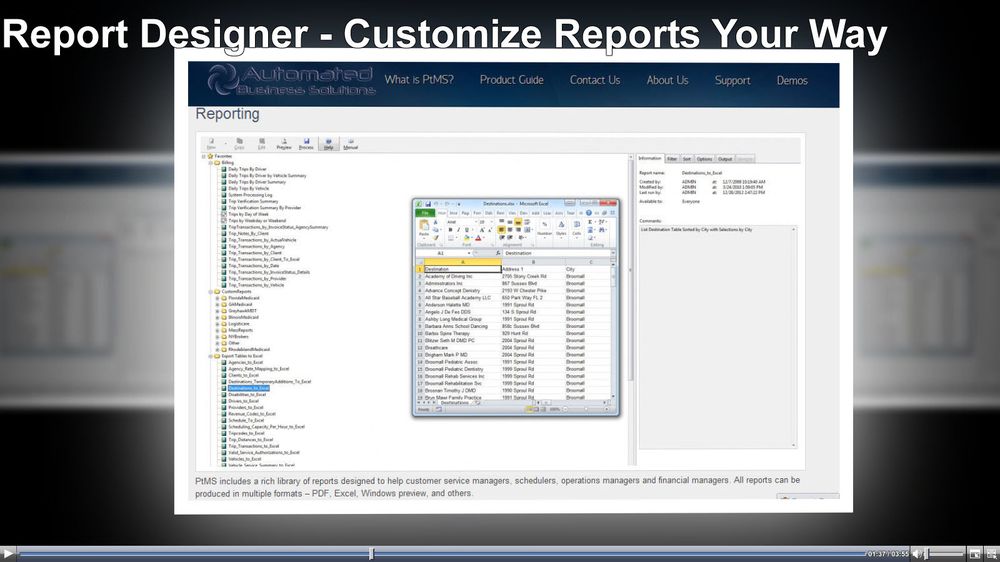The width and height of the screenshot is (1000, 562).
Task: Click Excel Cells ribbon icon
Action: point(577,228)
